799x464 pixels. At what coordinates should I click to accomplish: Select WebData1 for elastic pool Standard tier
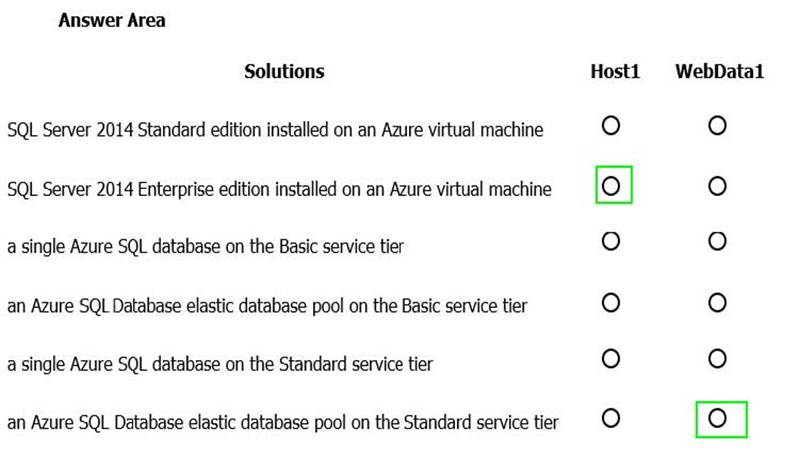(x=717, y=419)
